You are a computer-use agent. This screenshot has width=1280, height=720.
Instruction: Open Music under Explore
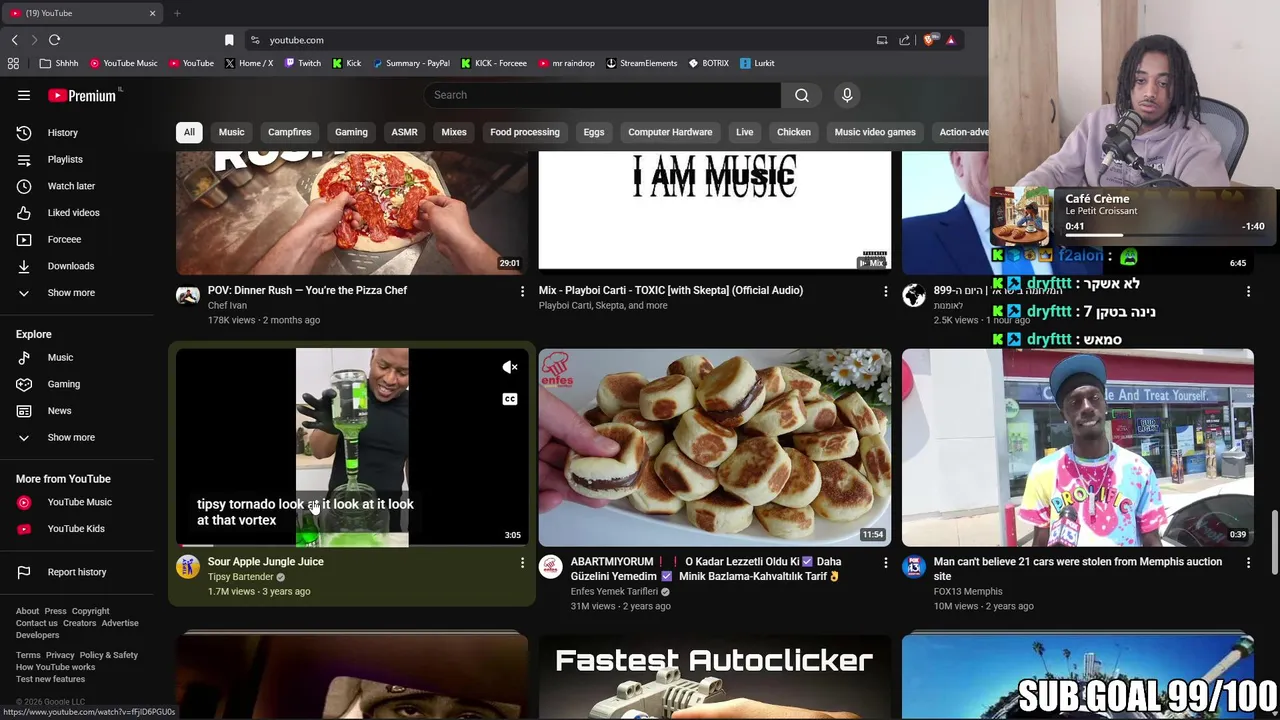(60, 357)
